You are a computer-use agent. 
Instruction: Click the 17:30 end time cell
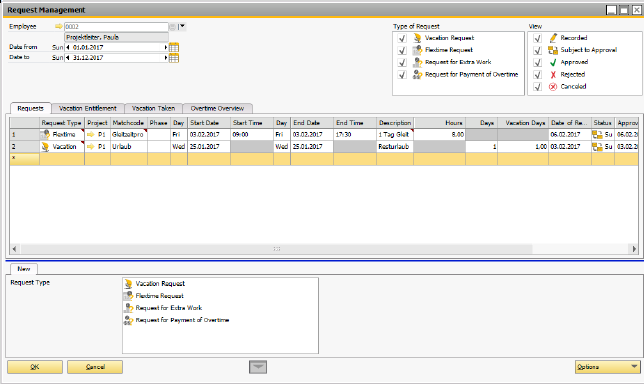point(355,135)
